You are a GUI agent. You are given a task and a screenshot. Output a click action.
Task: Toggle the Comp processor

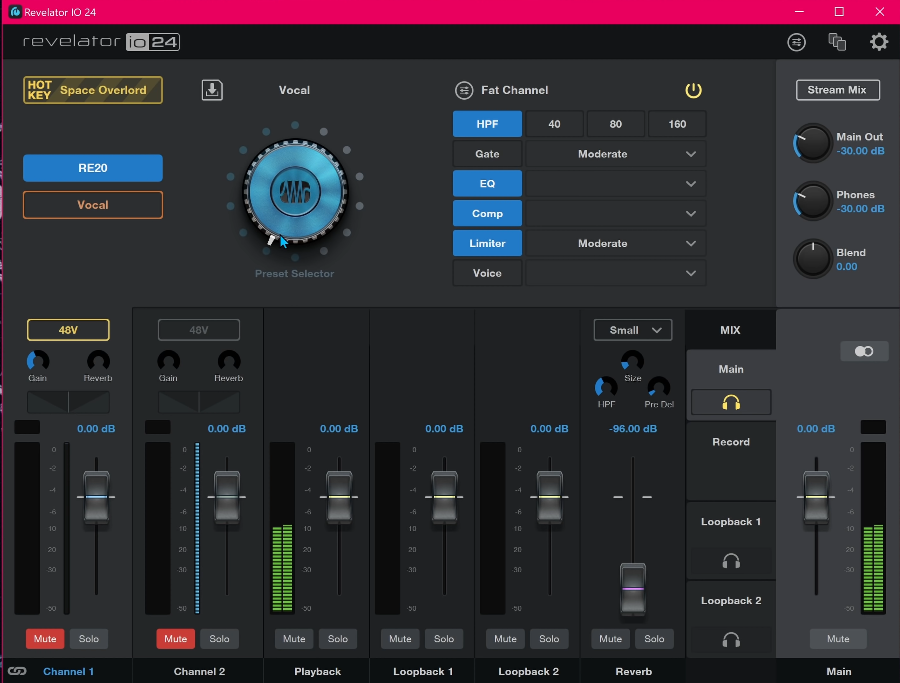pos(487,214)
